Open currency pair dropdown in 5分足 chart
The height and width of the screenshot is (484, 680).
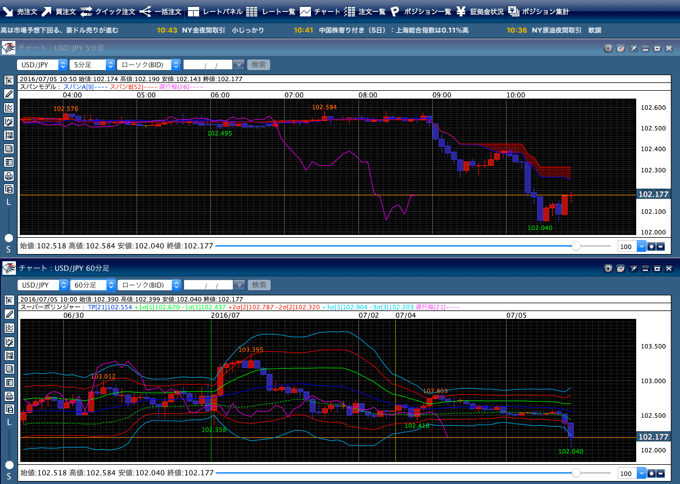point(42,65)
